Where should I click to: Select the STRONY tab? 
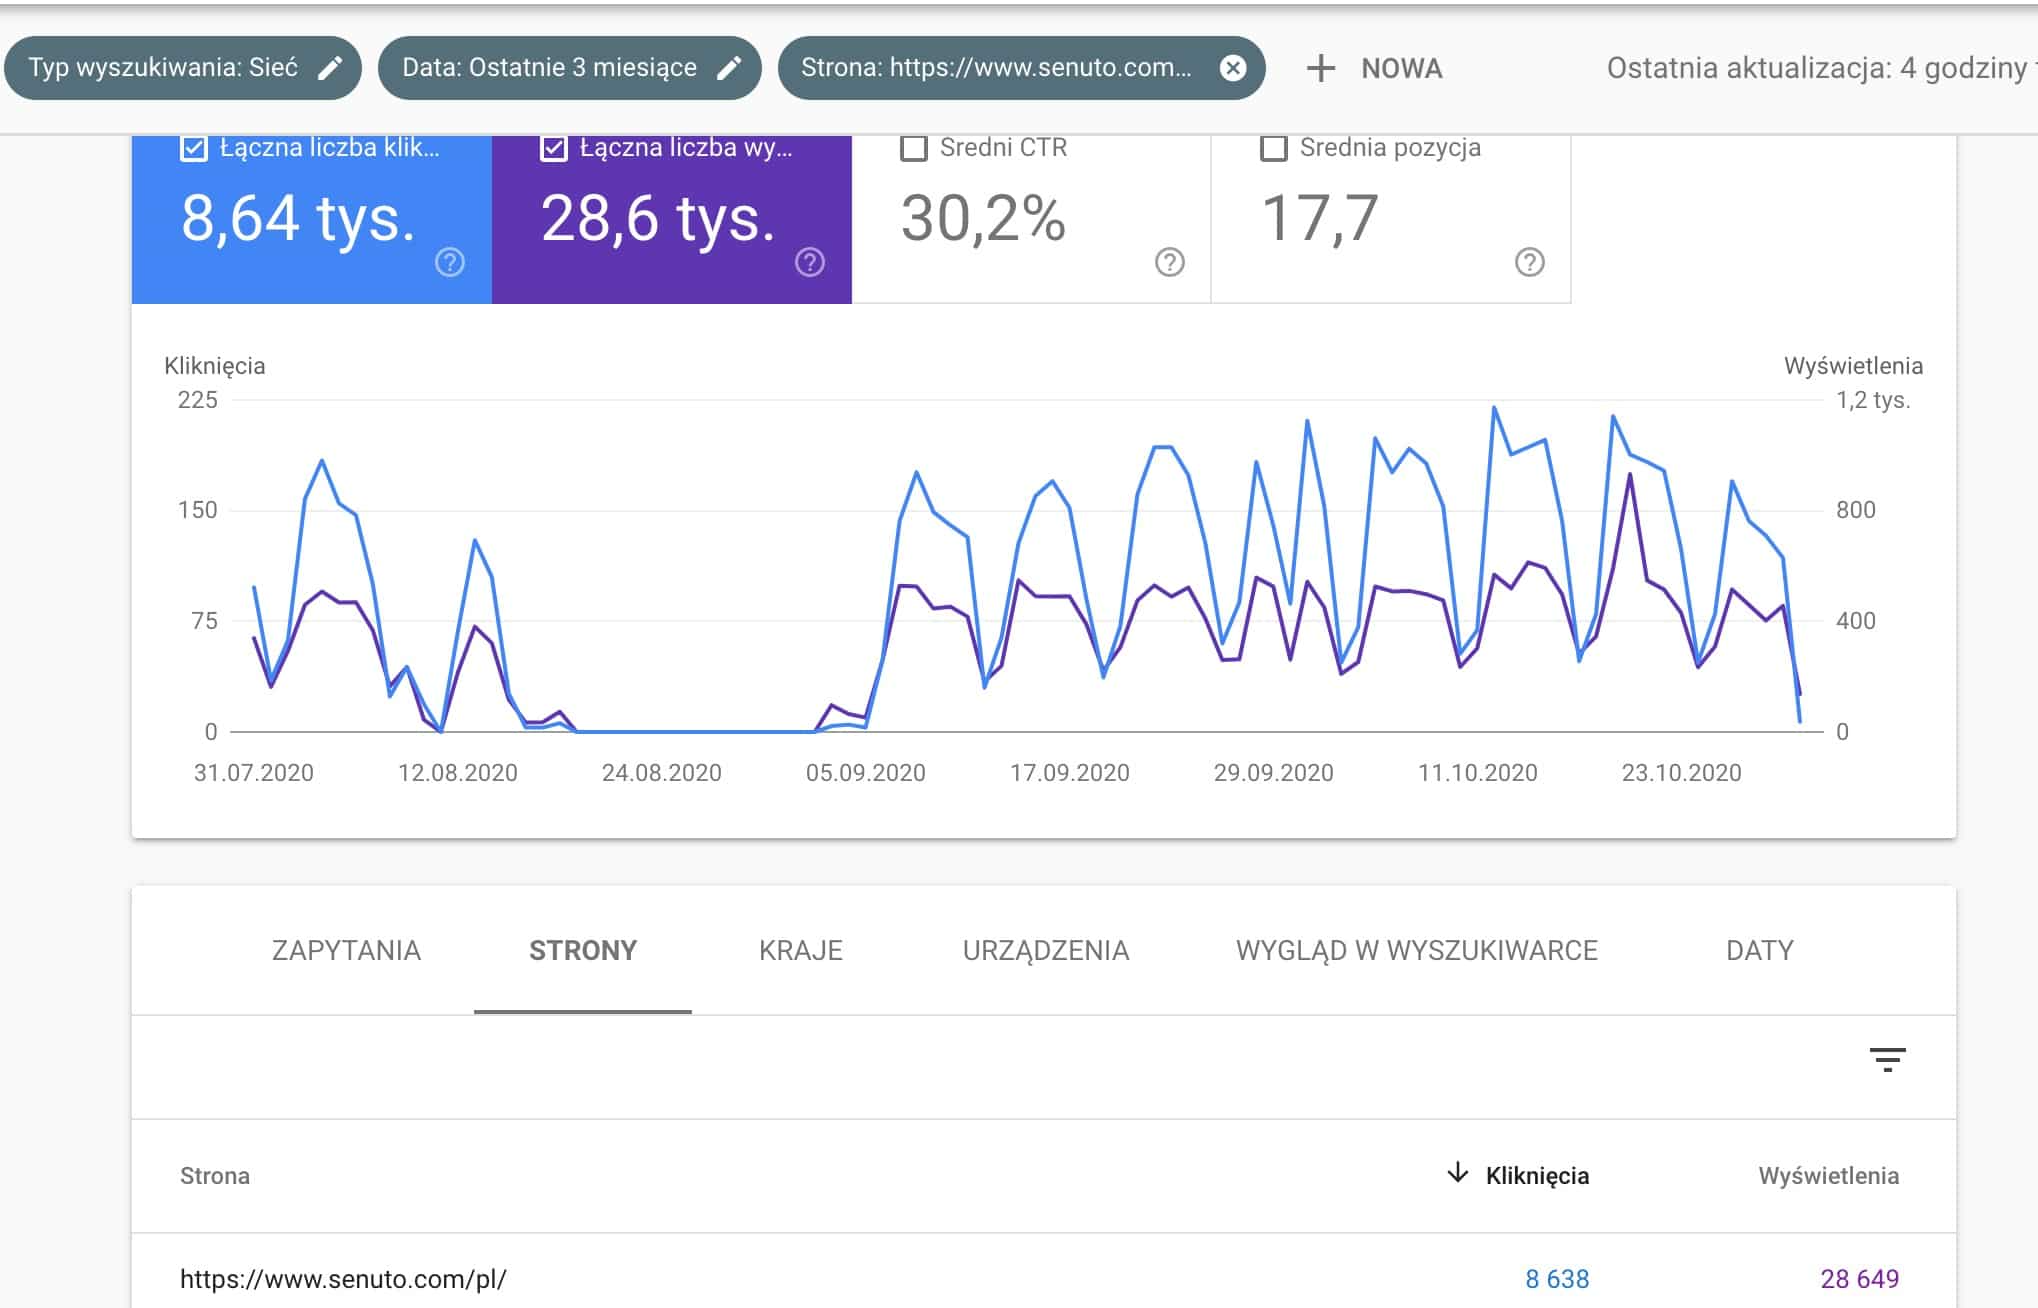(x=583, y=950)
